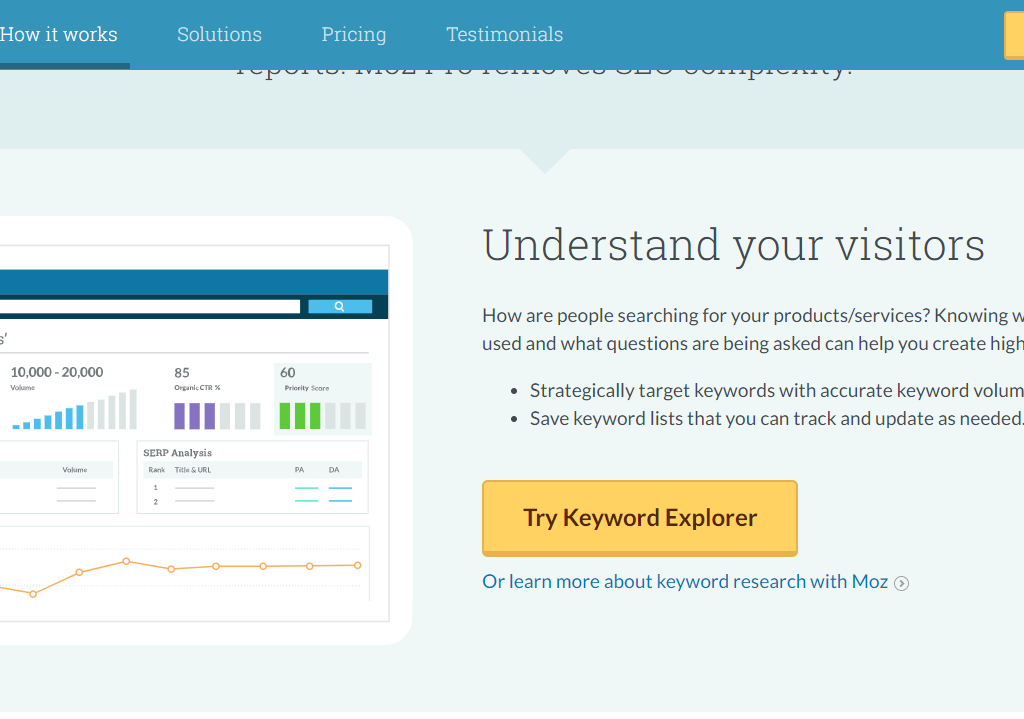Screen dimensions: 1024x719
Task: Click the purple Organic CTR bars
Action: pyautogui.click(x=217, y=416)
